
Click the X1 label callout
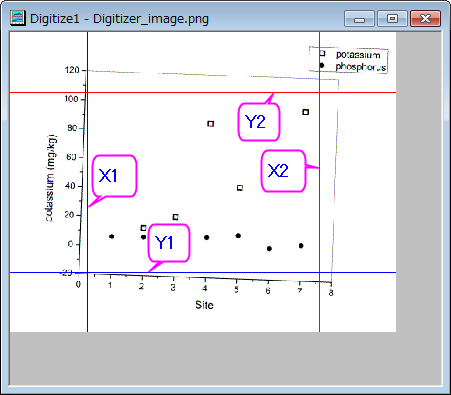tap(114, 176)
